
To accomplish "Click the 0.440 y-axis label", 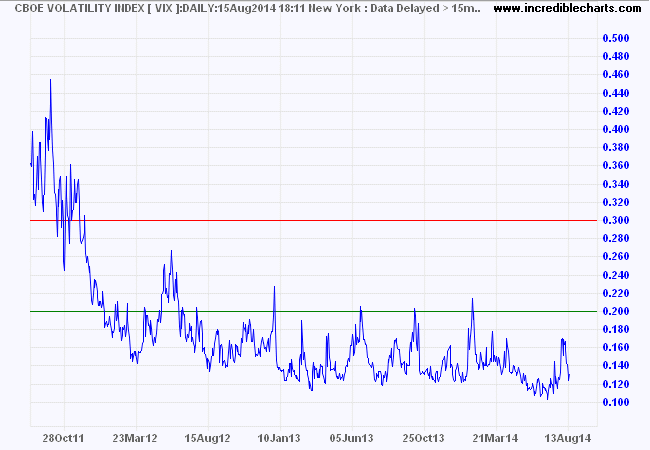I will tap(616, 93).
